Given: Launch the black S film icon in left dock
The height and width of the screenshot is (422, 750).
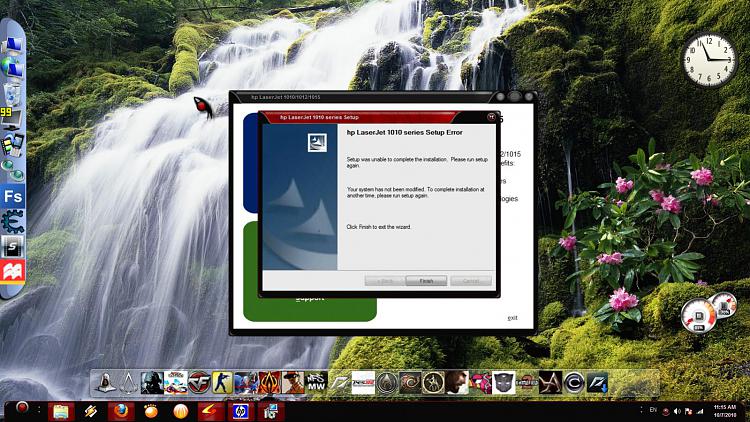Looking at the screenshot, I should tap(12, 247).
